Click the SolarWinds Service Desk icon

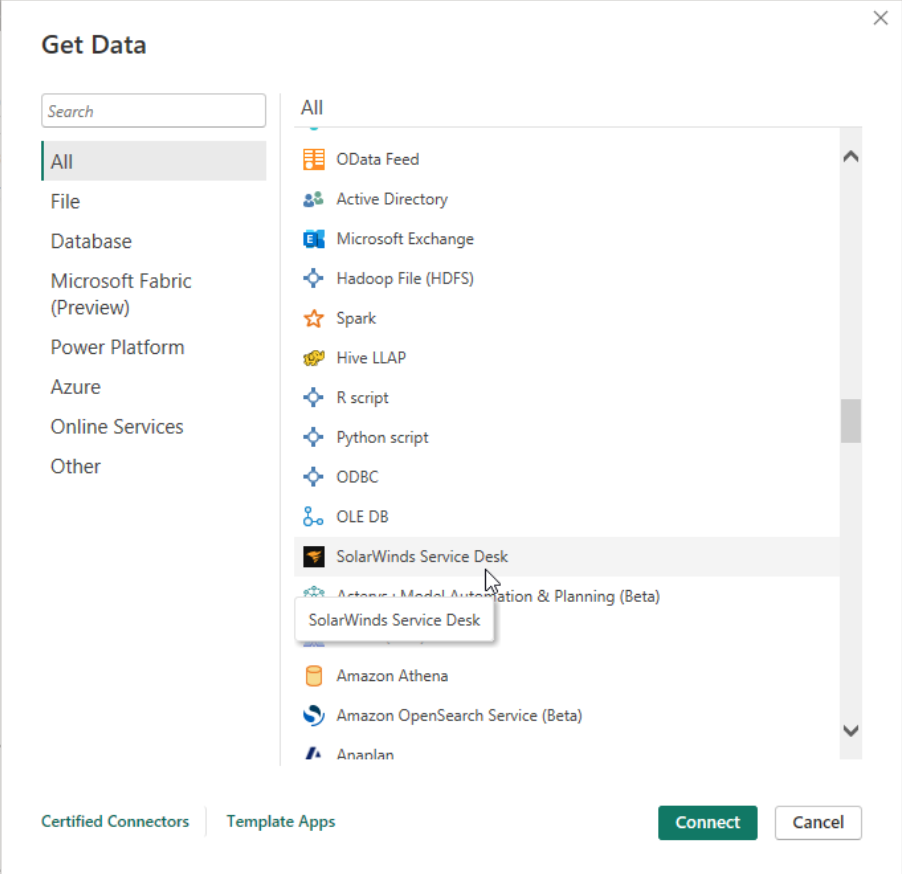(x=314, y=557)
